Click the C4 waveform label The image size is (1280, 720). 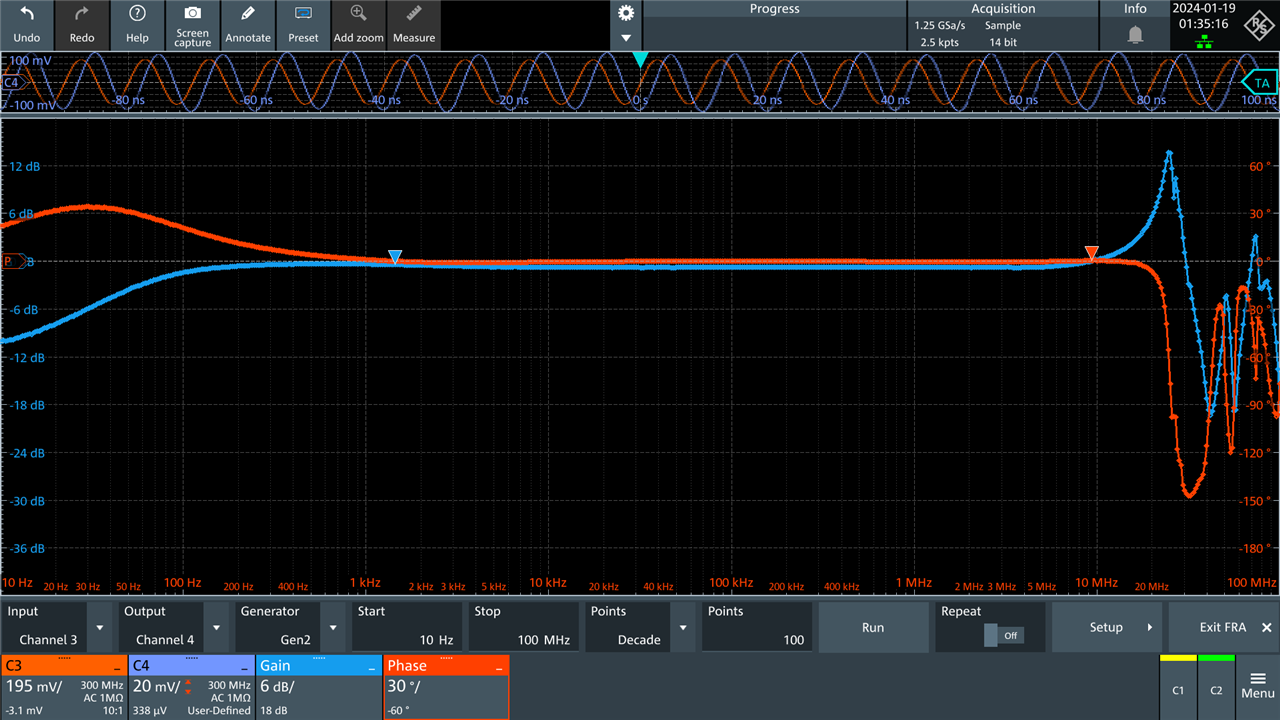(x=12, y=83)
